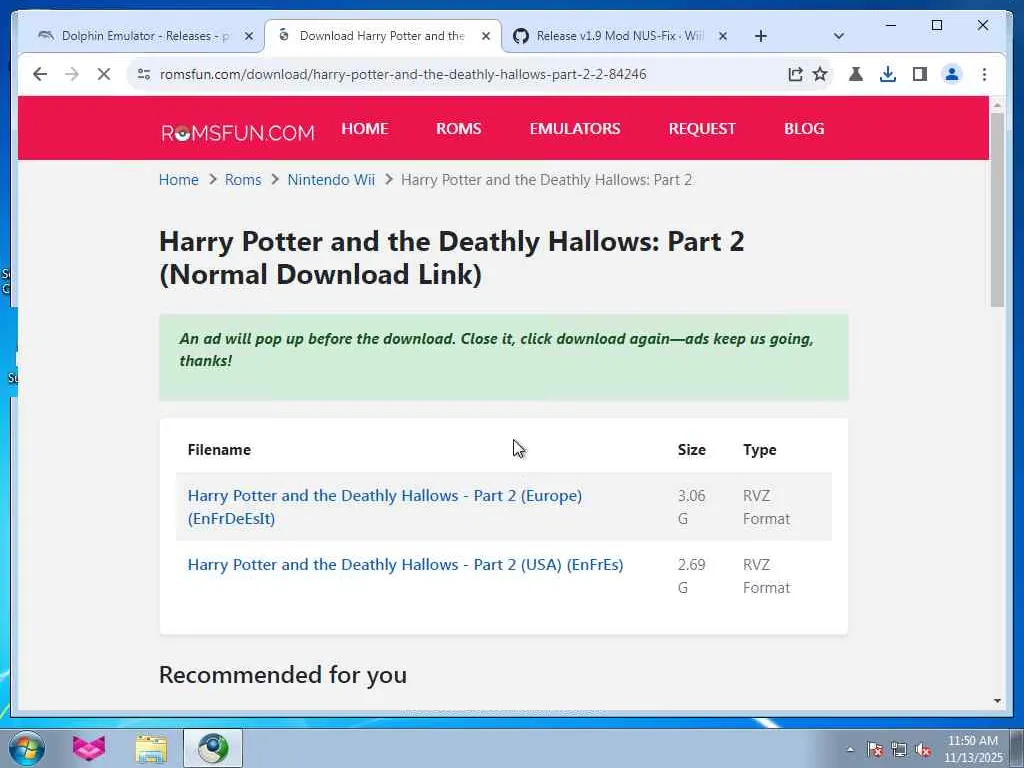1024x768 pixels.
Task: Share this page via share icon
Action: [795, 74]
